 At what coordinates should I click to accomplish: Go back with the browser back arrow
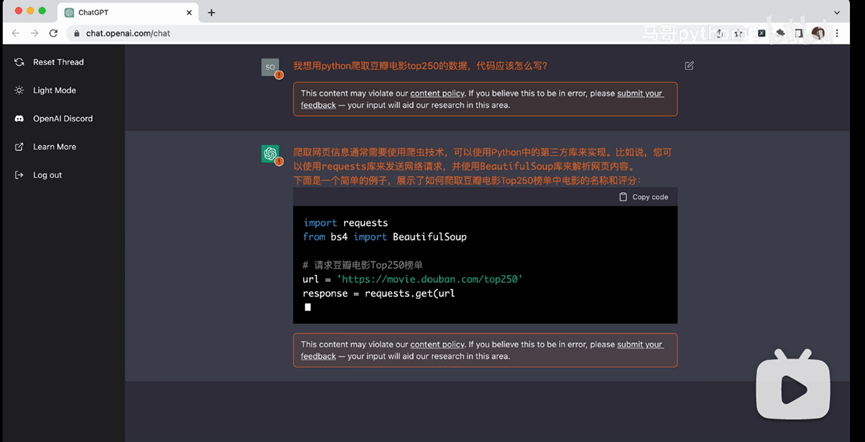[x=15, y=33]
